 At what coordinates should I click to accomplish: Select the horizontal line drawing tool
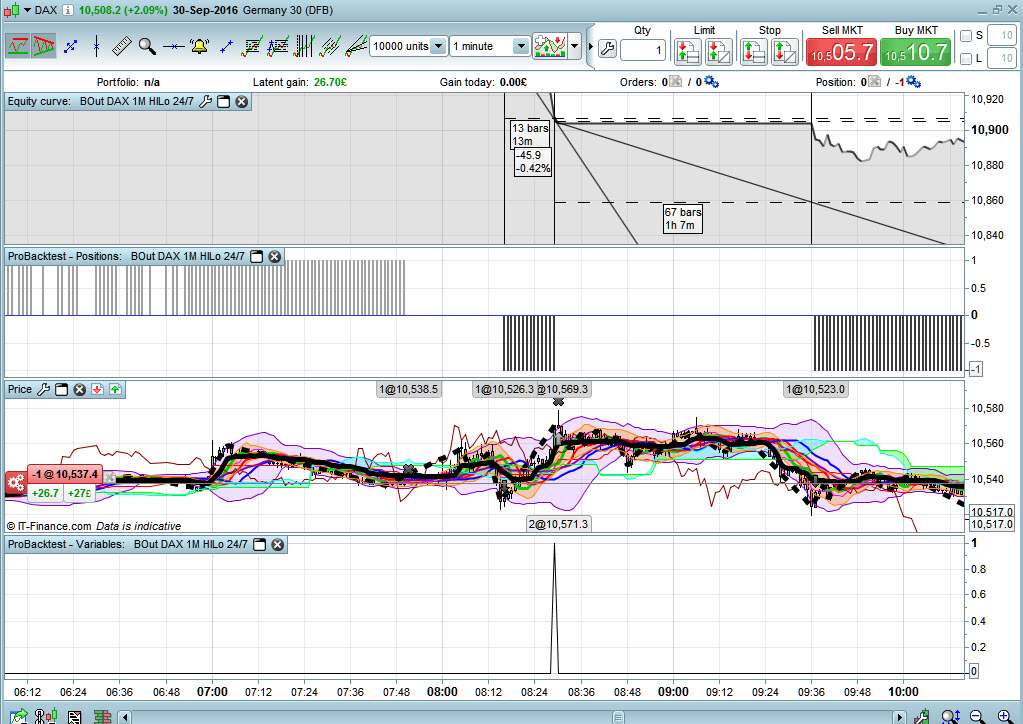pos(174,46)
